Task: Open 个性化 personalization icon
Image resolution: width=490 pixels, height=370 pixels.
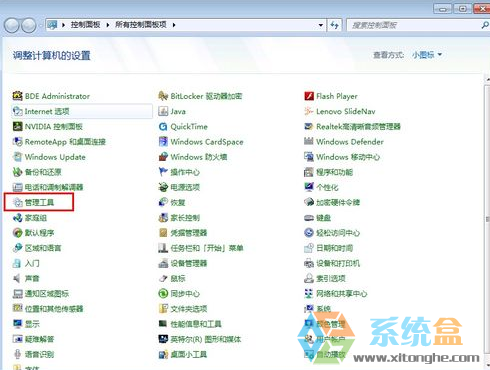Action: 309,187
